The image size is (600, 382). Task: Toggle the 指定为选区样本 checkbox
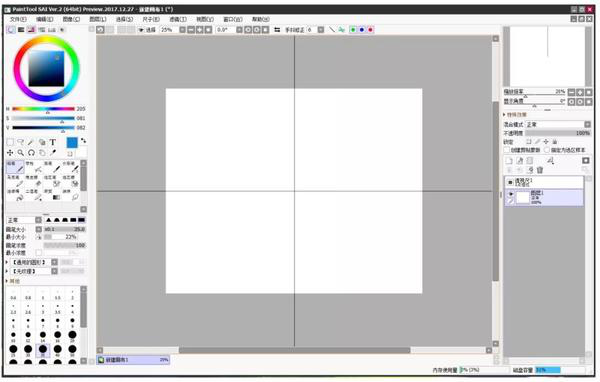(547, 150)
